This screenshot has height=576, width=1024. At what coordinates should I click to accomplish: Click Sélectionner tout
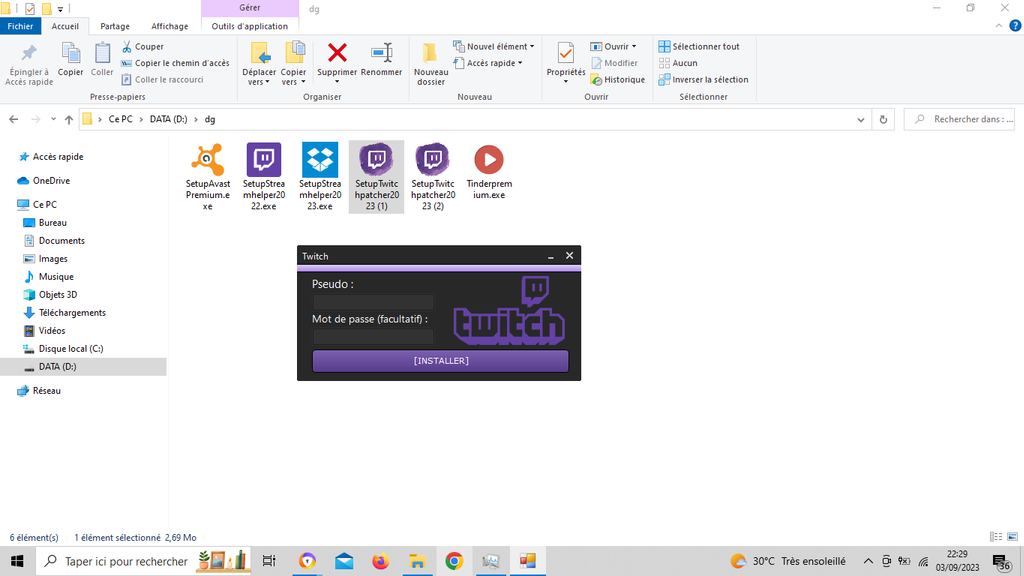coord(699,46)
